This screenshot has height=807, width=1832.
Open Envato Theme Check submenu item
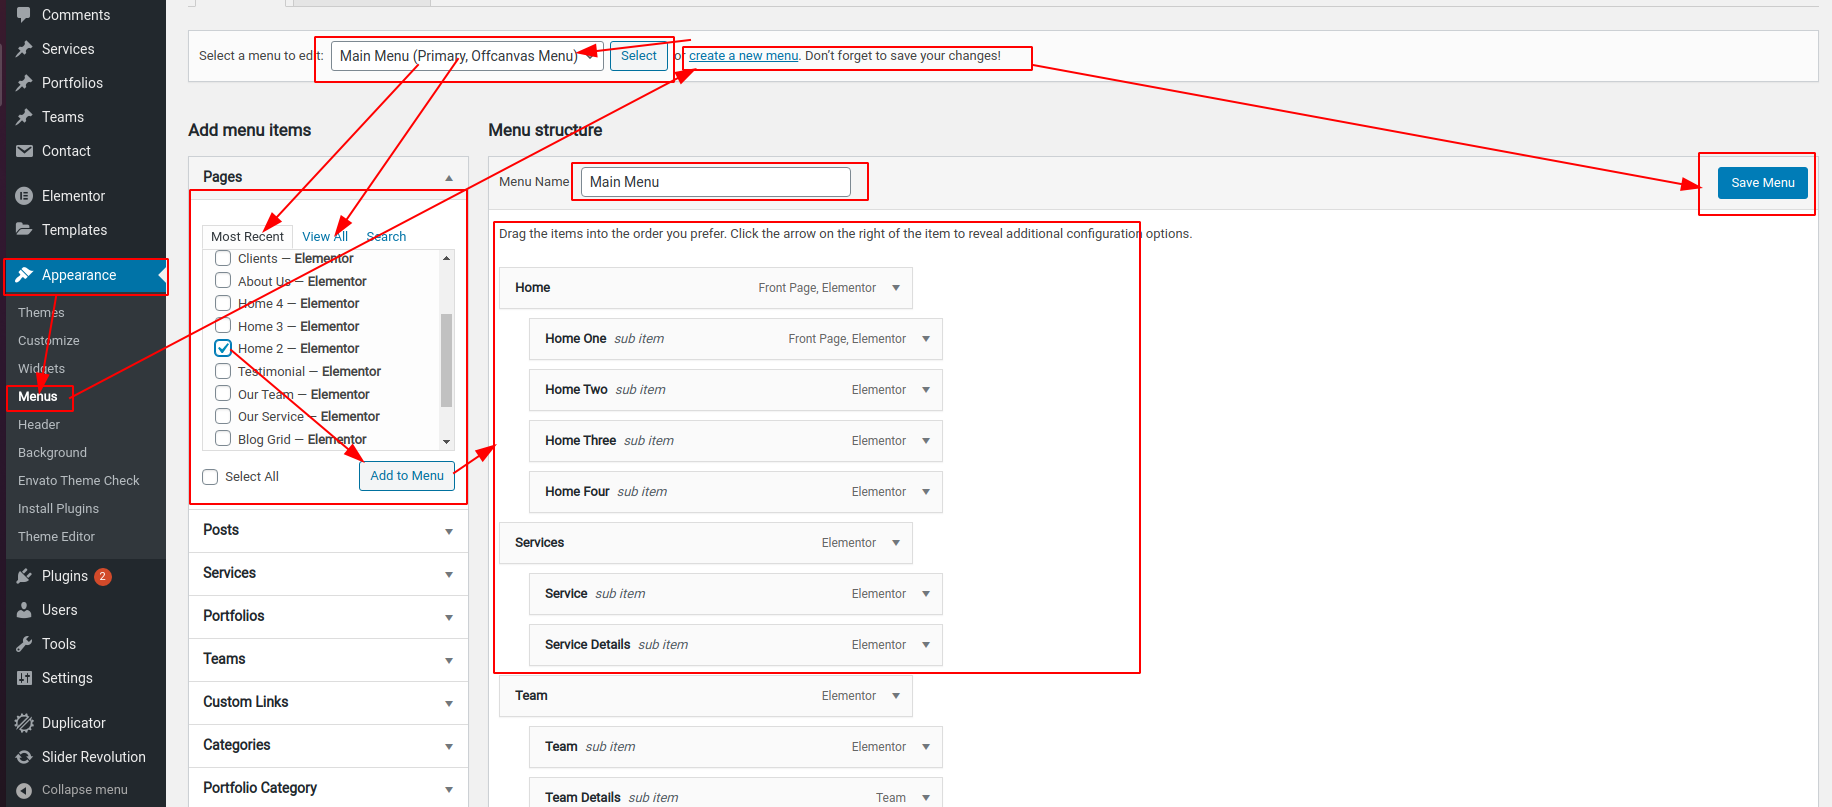[79, 481]
